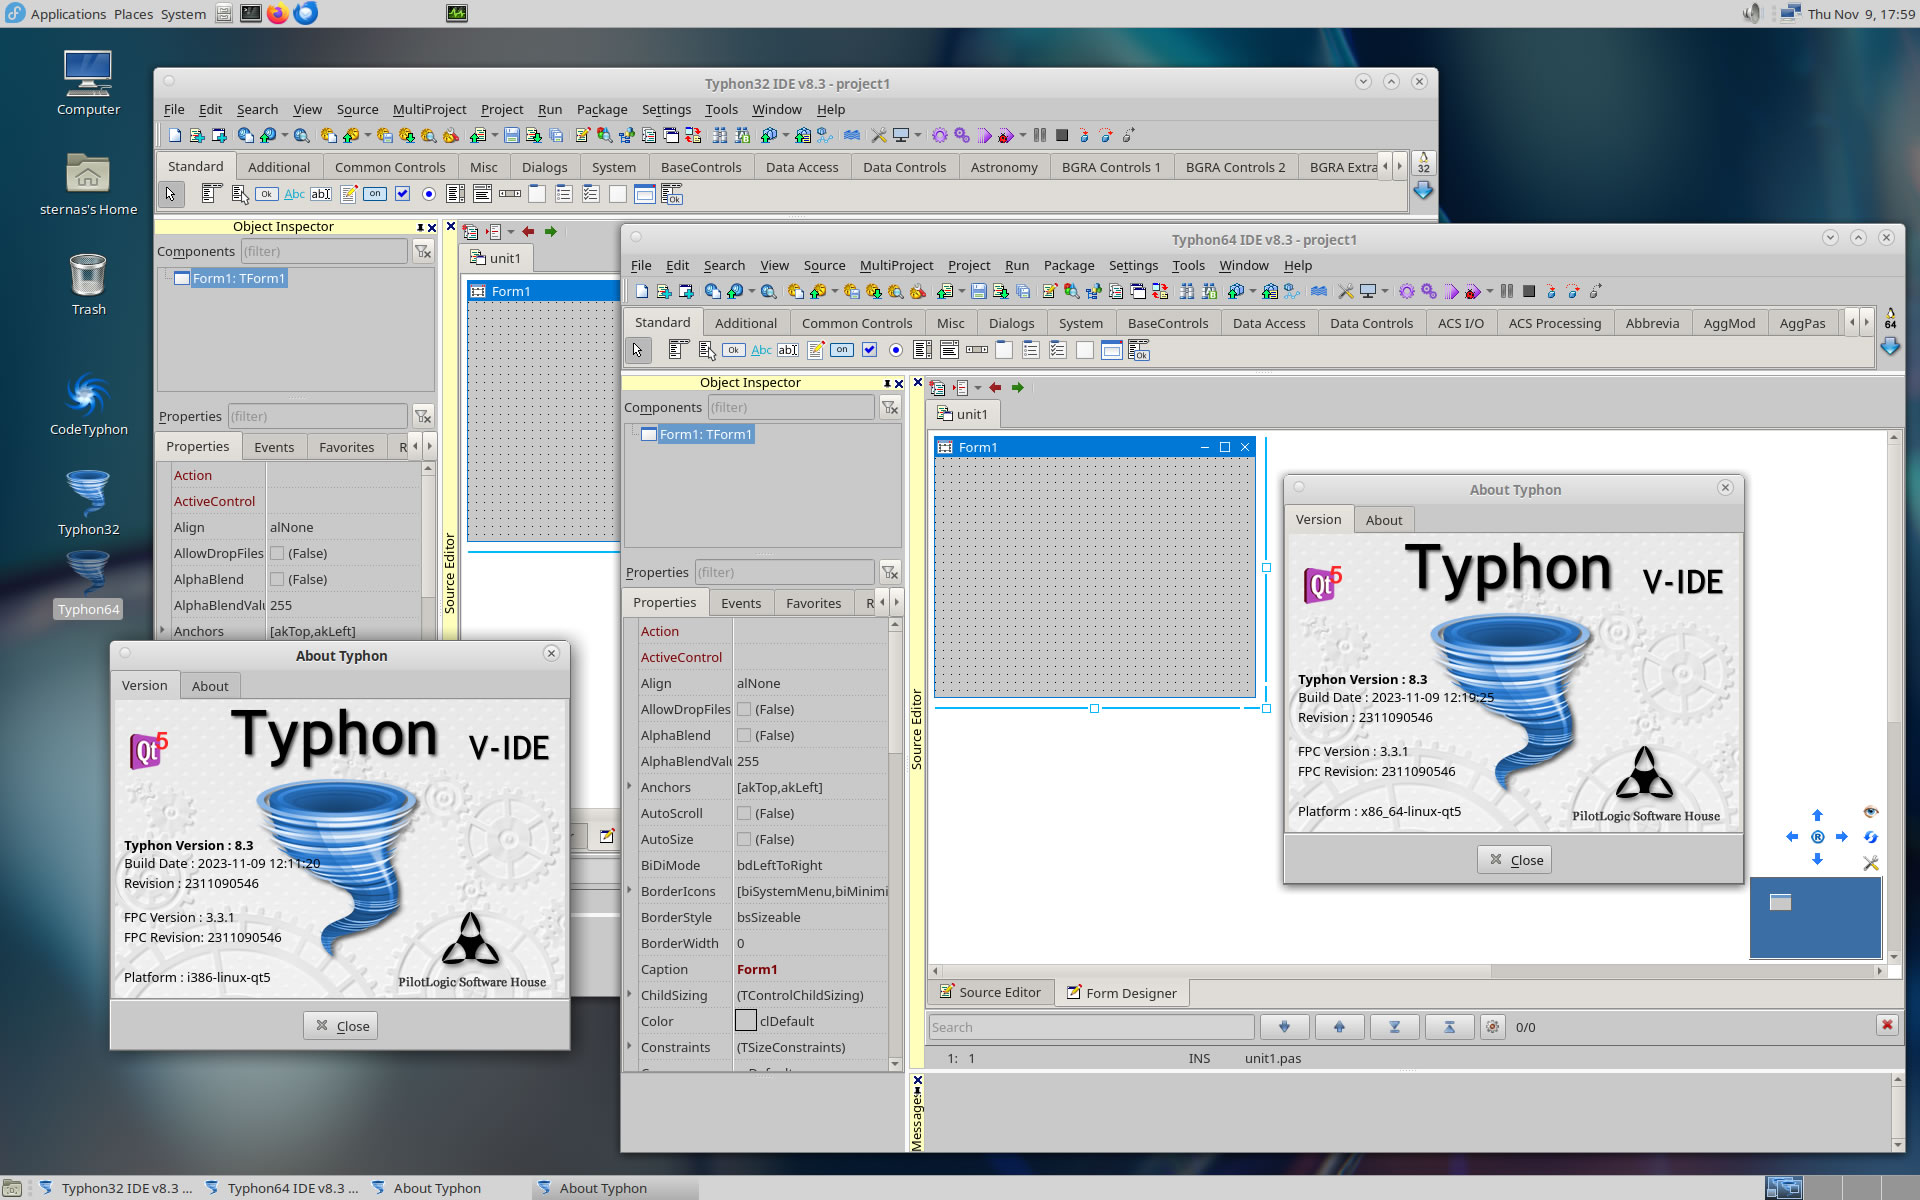This screenshot has height=1200, width=1920.
Task: Click find-next down arrow button in search bar
Action: [x=1284, y=1027]
